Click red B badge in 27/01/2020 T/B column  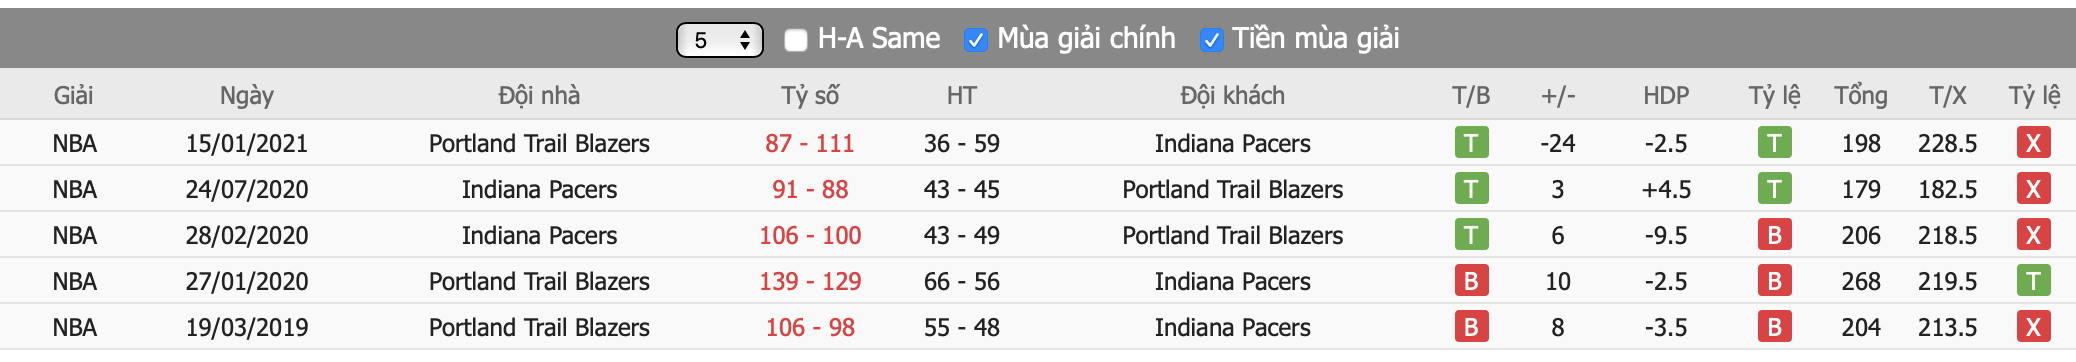[1471, 281]
